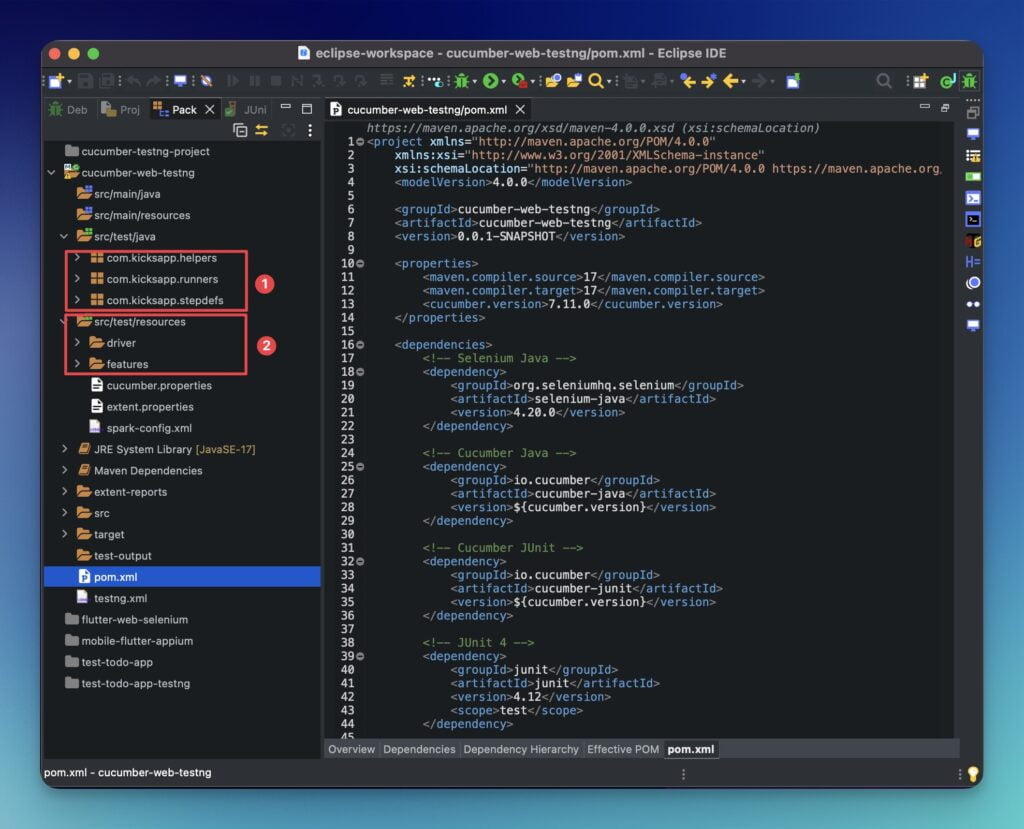Fold the dependencies block at line 16
Image resolution: width=1024 pixels, height=829 pixels.
point(360,345)
